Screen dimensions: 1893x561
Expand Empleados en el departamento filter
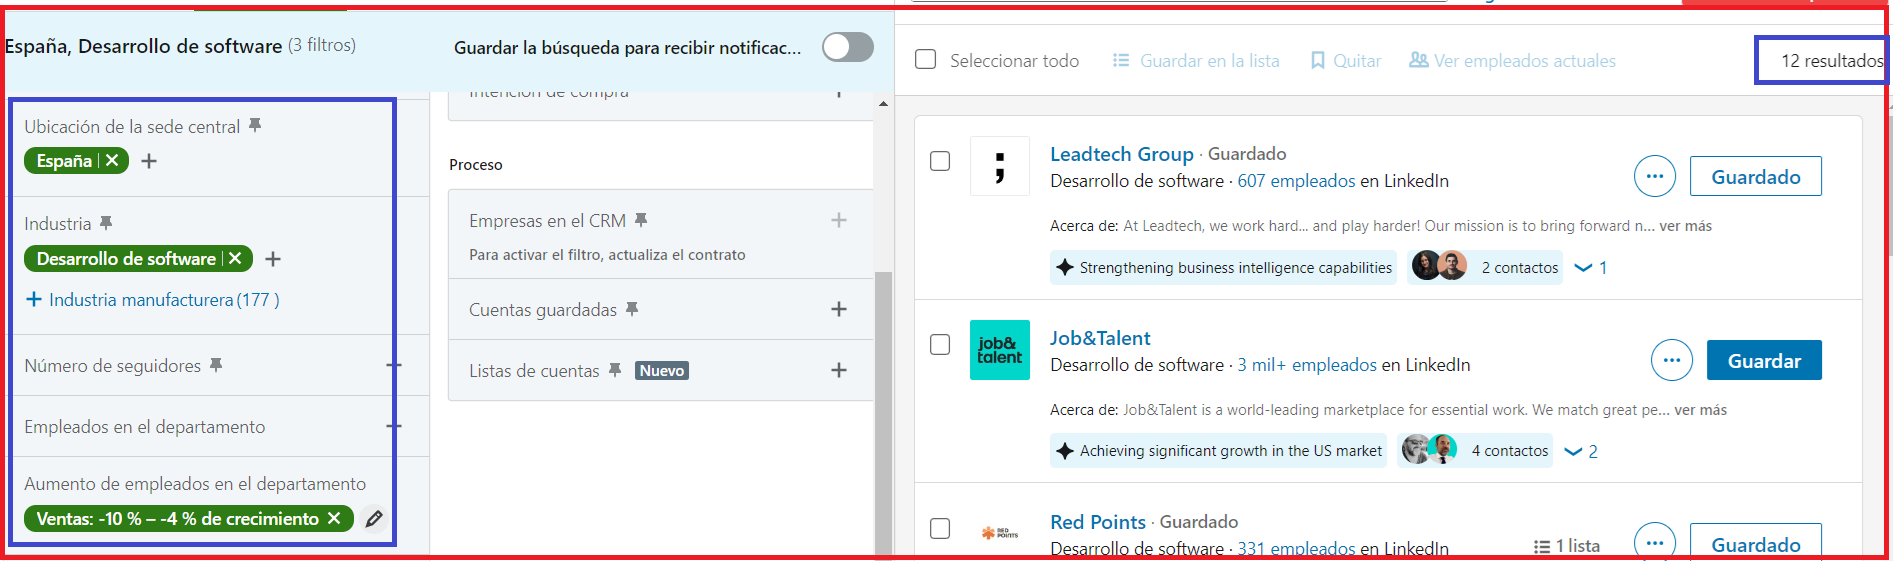tap(393, 427)
